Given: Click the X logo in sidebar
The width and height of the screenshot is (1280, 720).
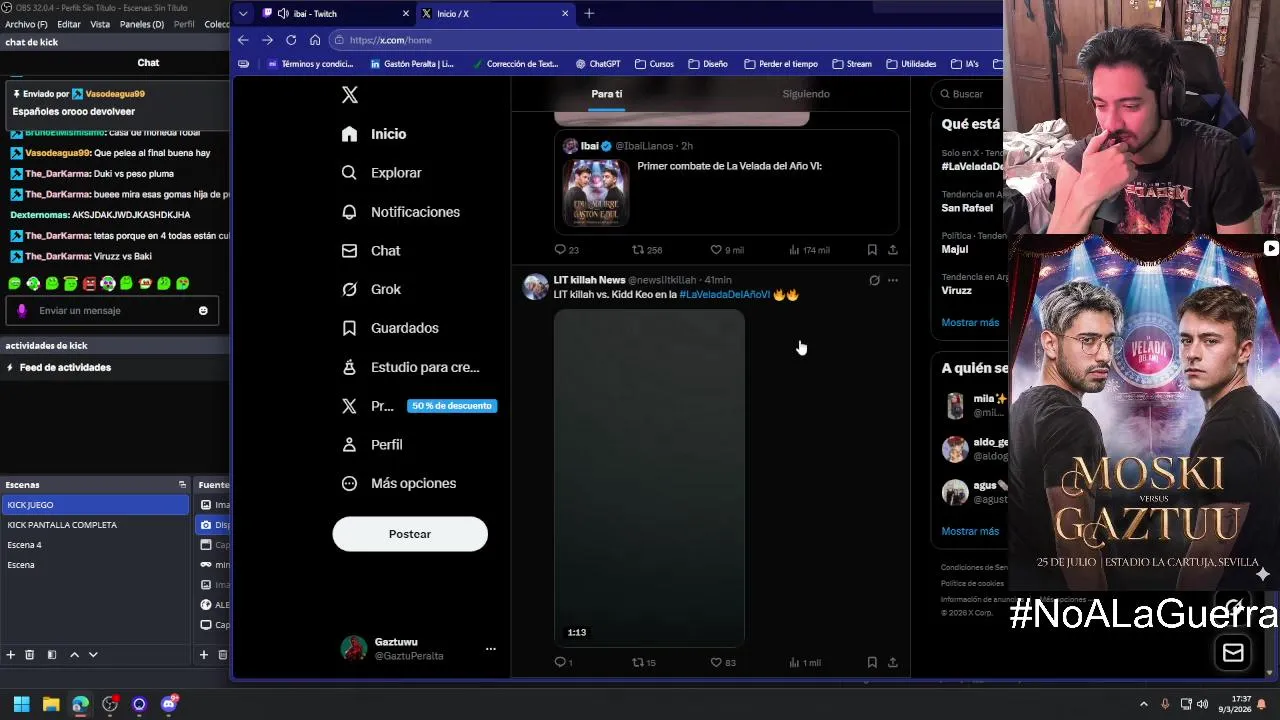Looking at the screenshot, I should point(349,95).
